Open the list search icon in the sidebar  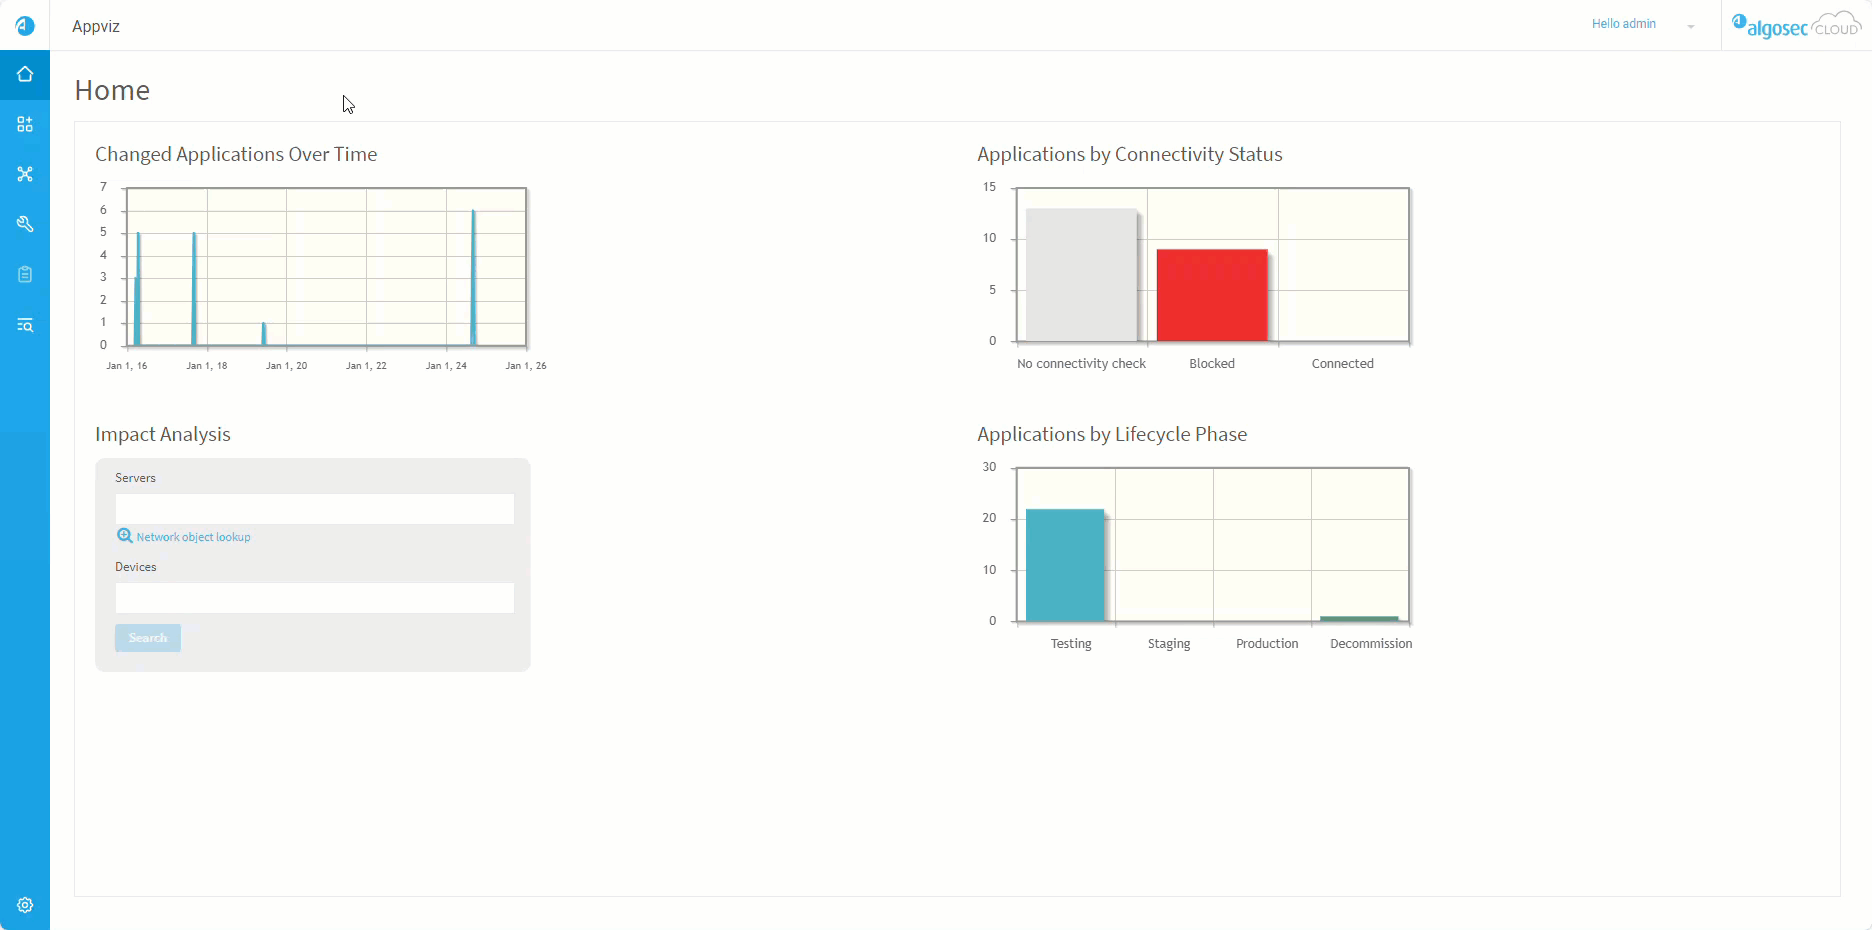coord(25,325)
